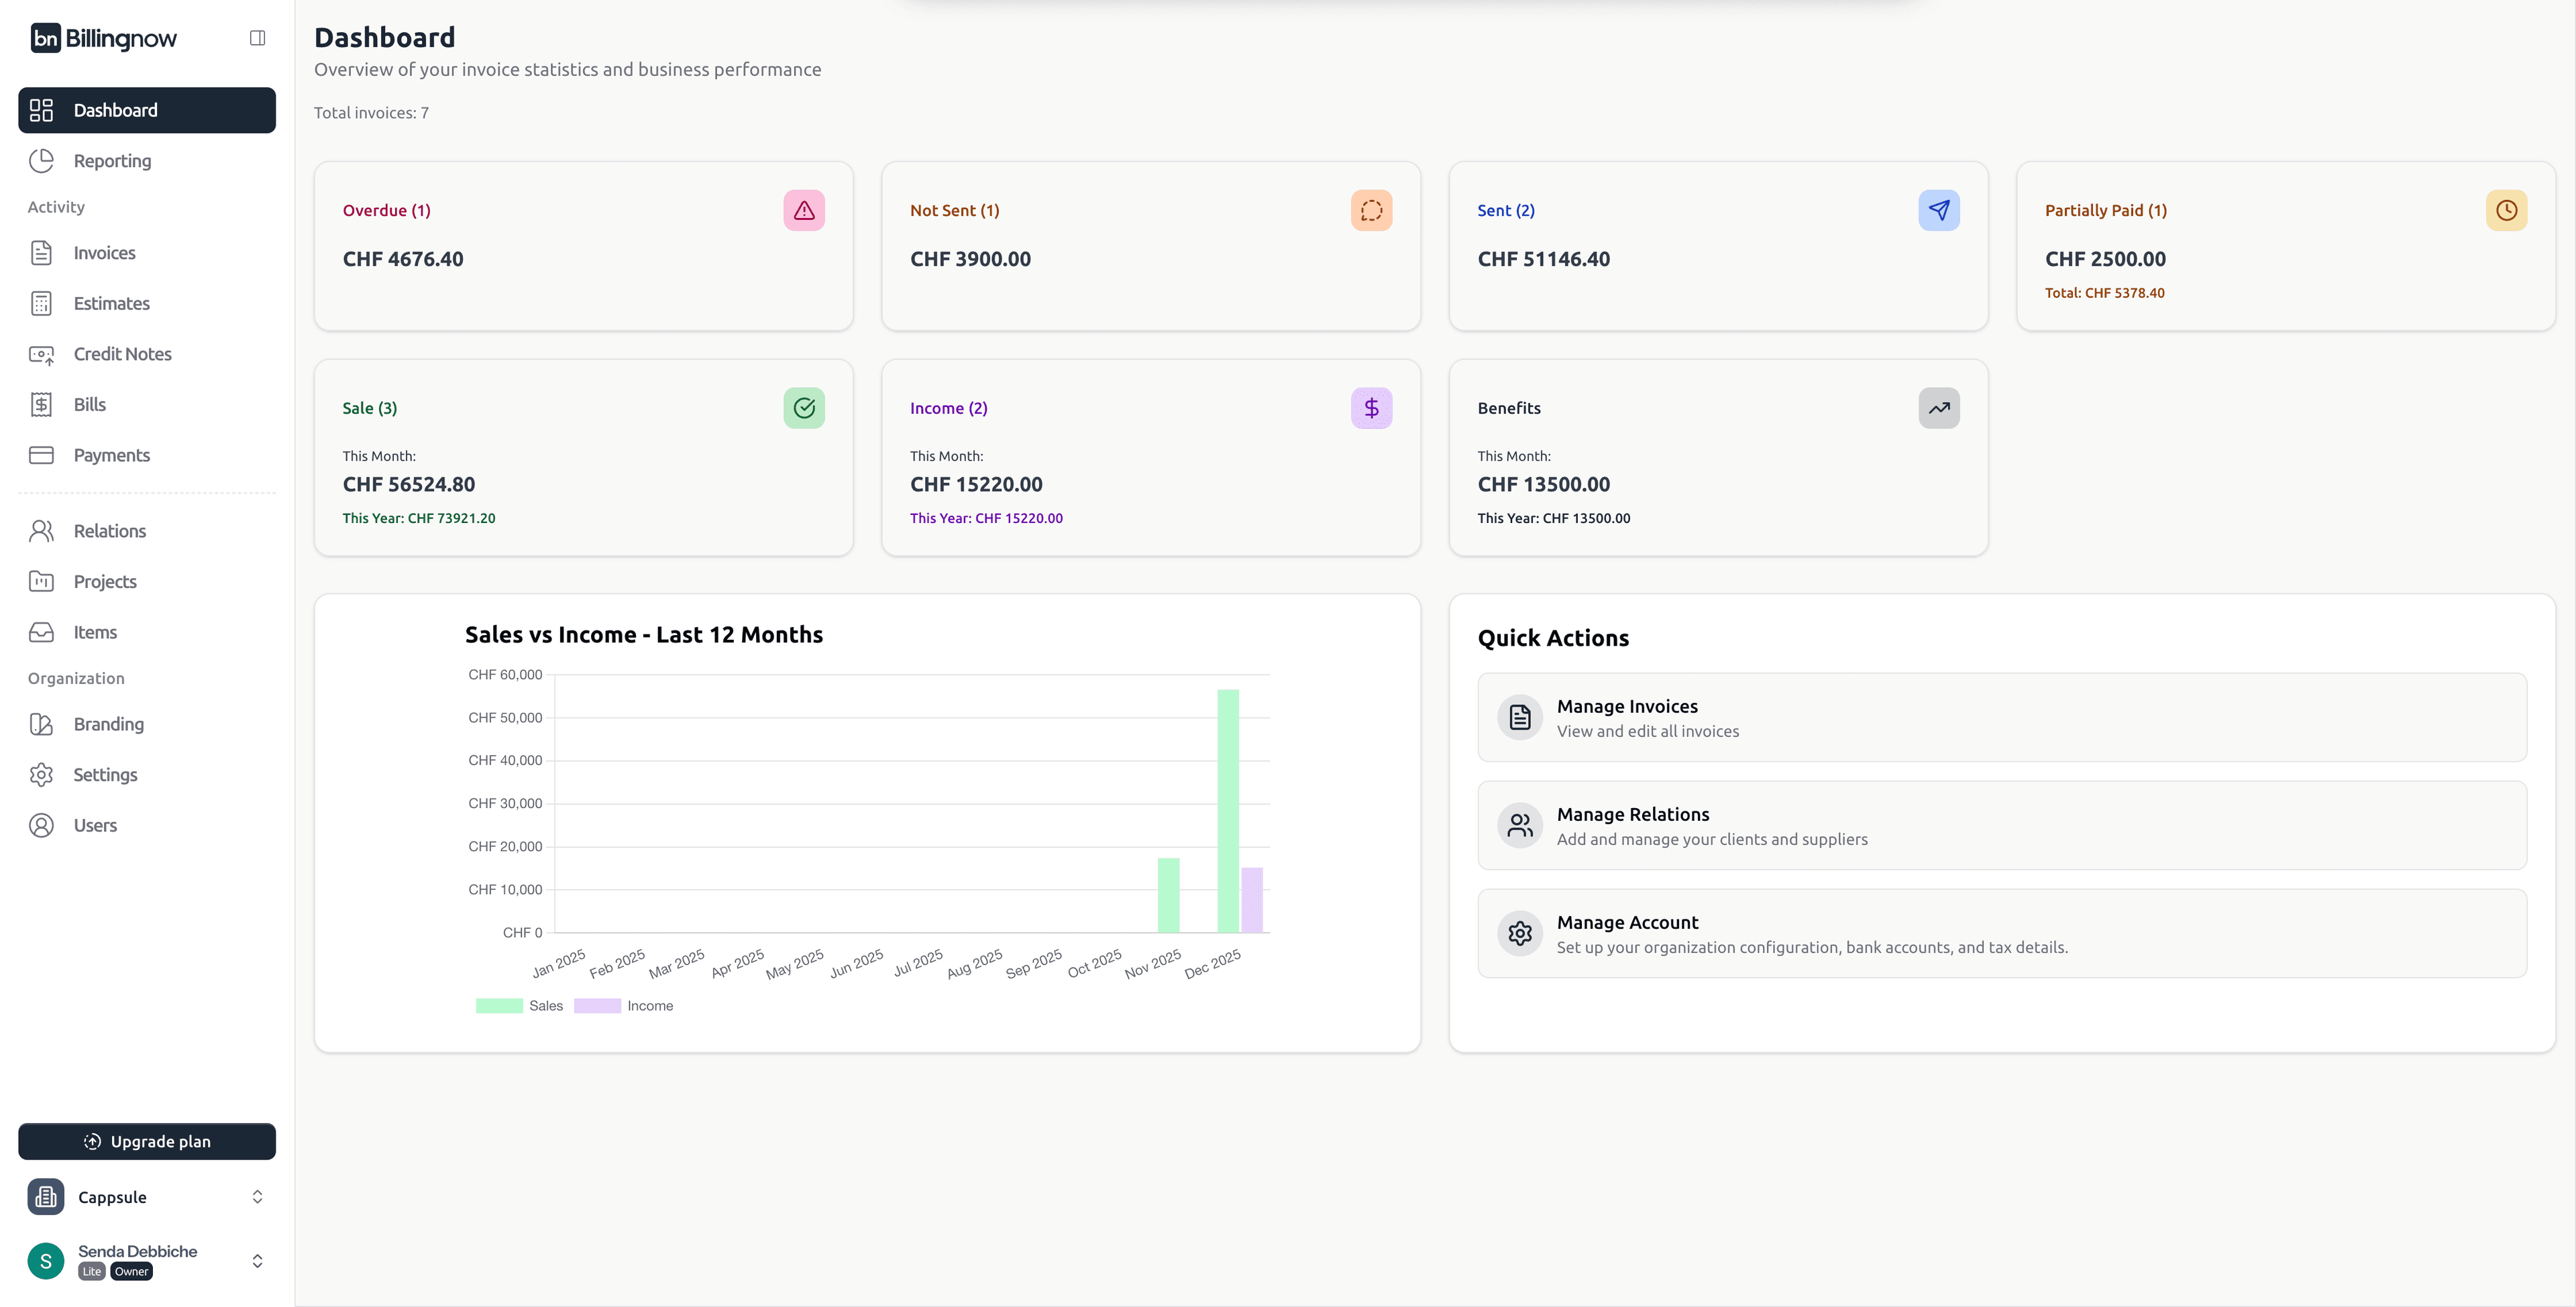Viewport: 2576px width, 1307px height.
Task: Click the Upgrade plan button
Action: click(146, 1140)
